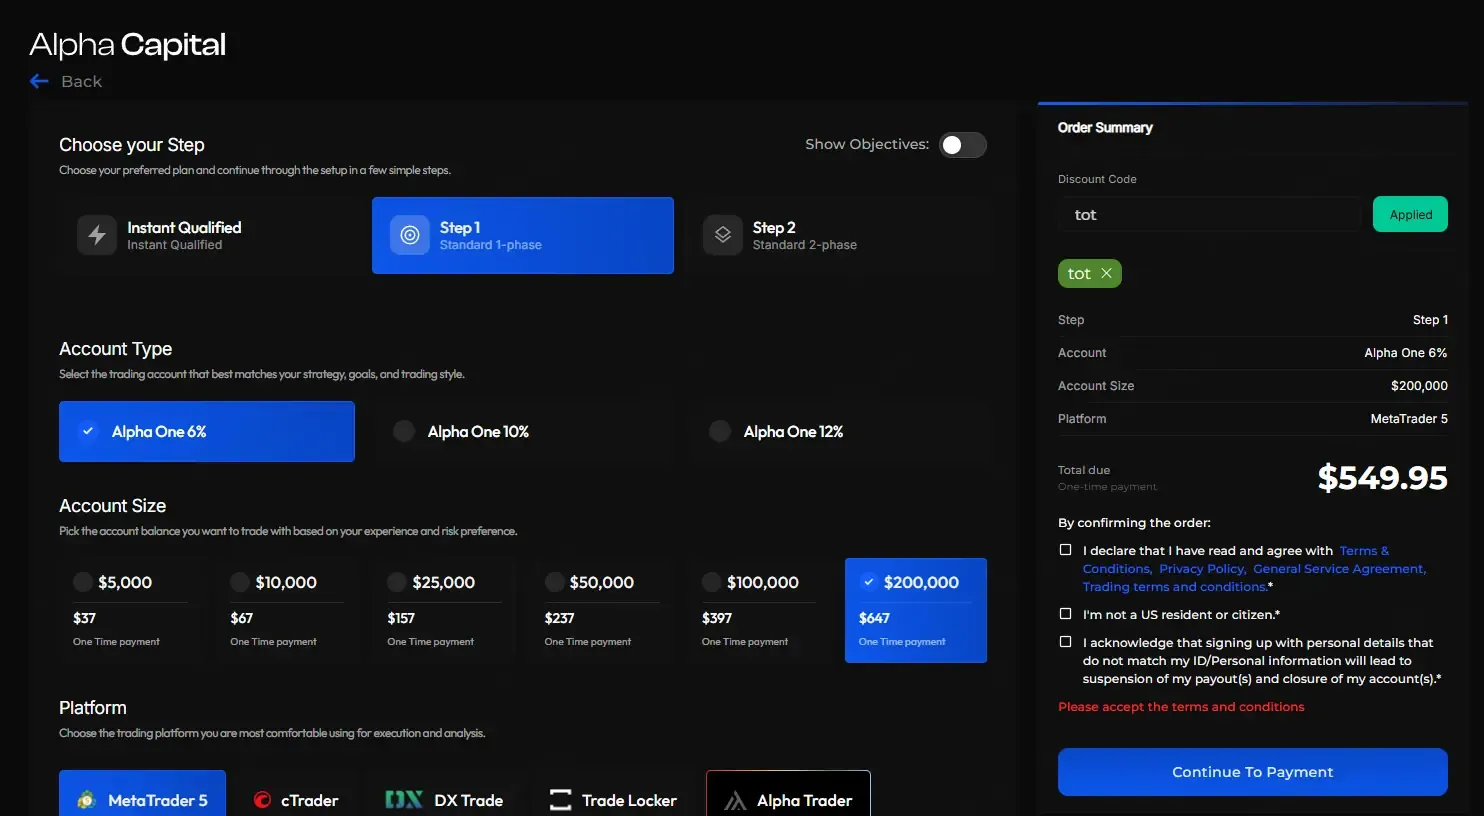Click the DX Trade logo icon
Screen dimensions: 1484x816
(x=404, y=800)
